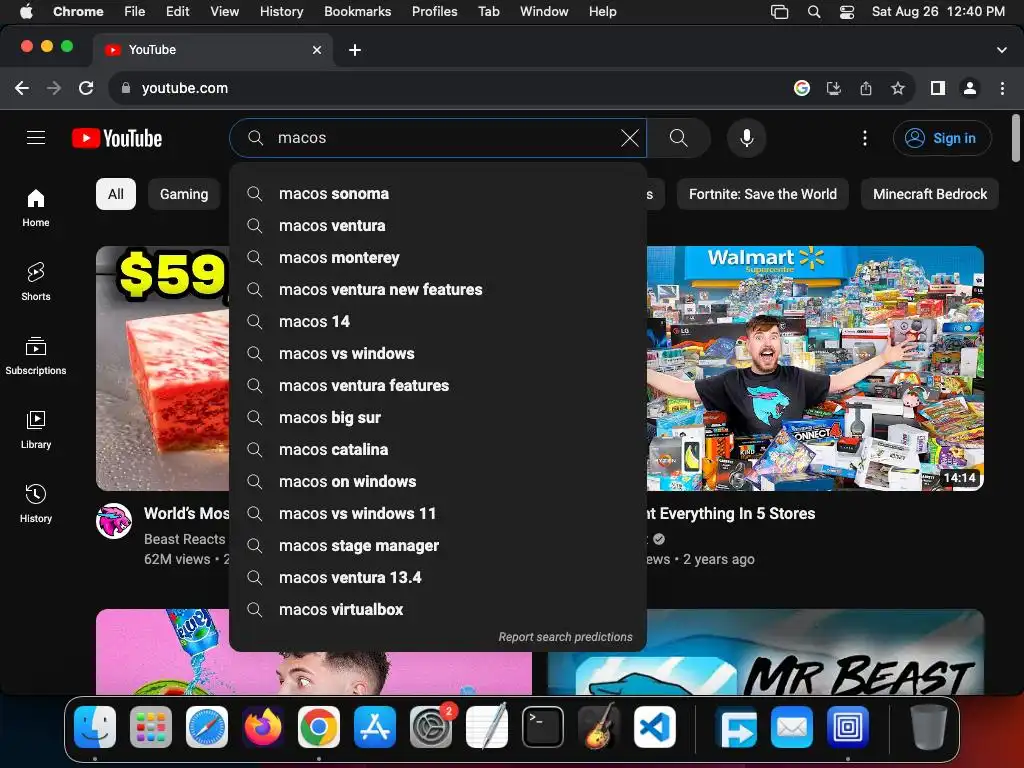
Task: Open Subscriptions in sidebar
Action: point(36,355)
